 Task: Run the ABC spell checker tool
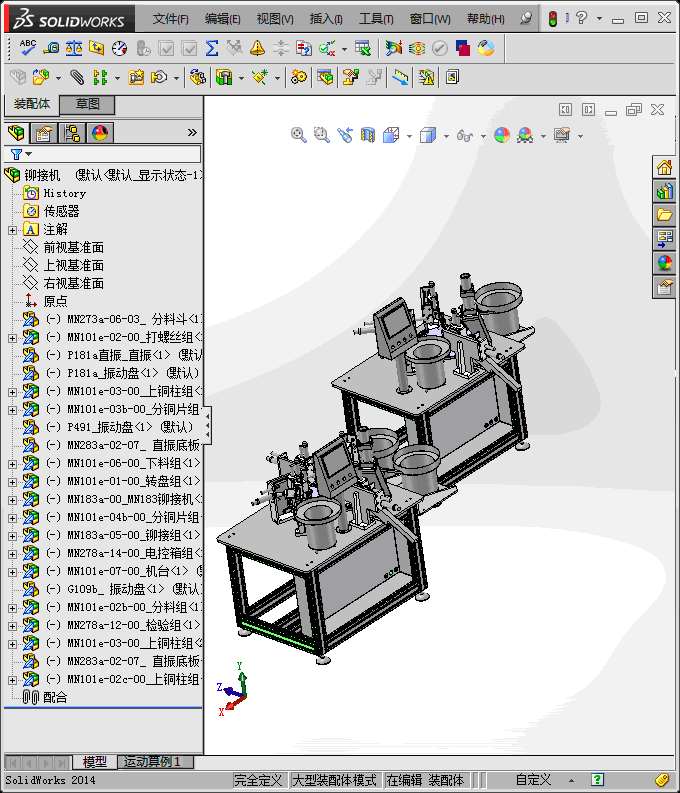click(27, 48)
